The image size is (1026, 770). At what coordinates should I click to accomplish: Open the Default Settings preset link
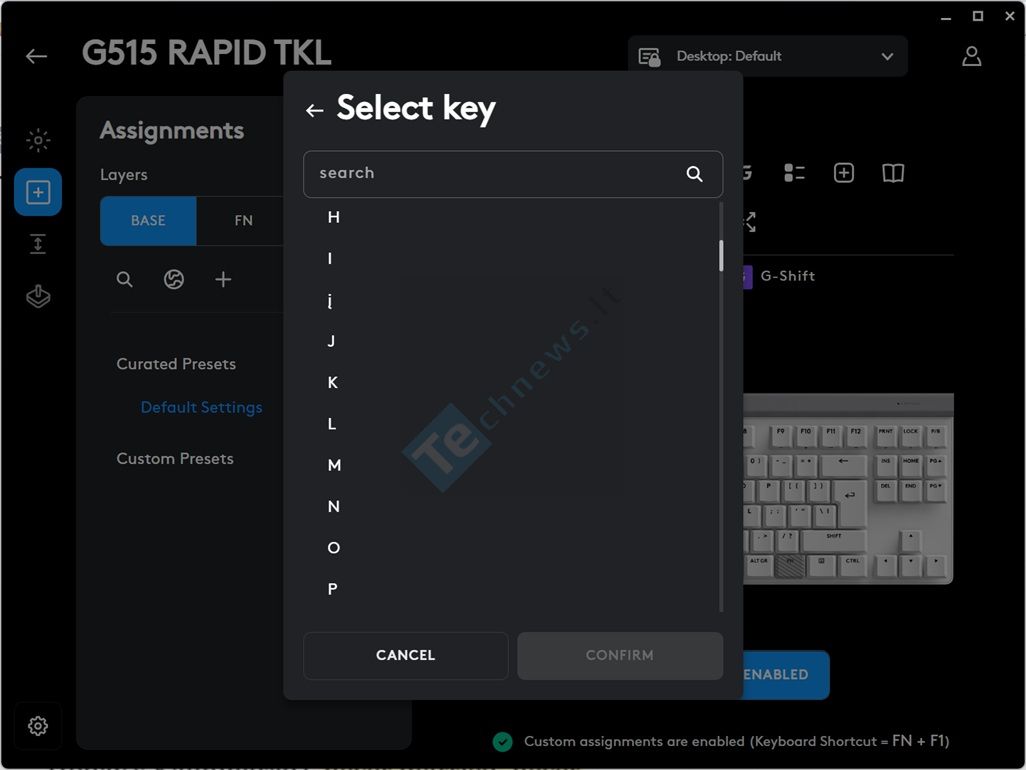[x=201, y=408]
